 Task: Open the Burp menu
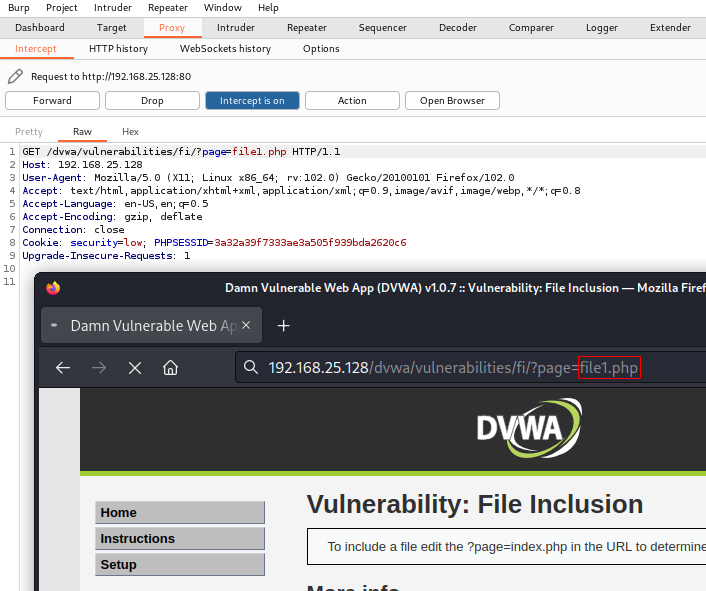pyautogui.click(x=18, y=8)
